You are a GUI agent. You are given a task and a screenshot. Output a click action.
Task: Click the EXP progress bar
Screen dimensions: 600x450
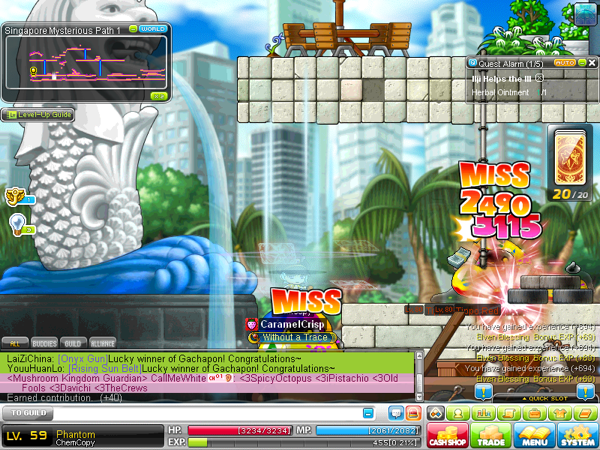pyautogui.click(x=304, y=442)
